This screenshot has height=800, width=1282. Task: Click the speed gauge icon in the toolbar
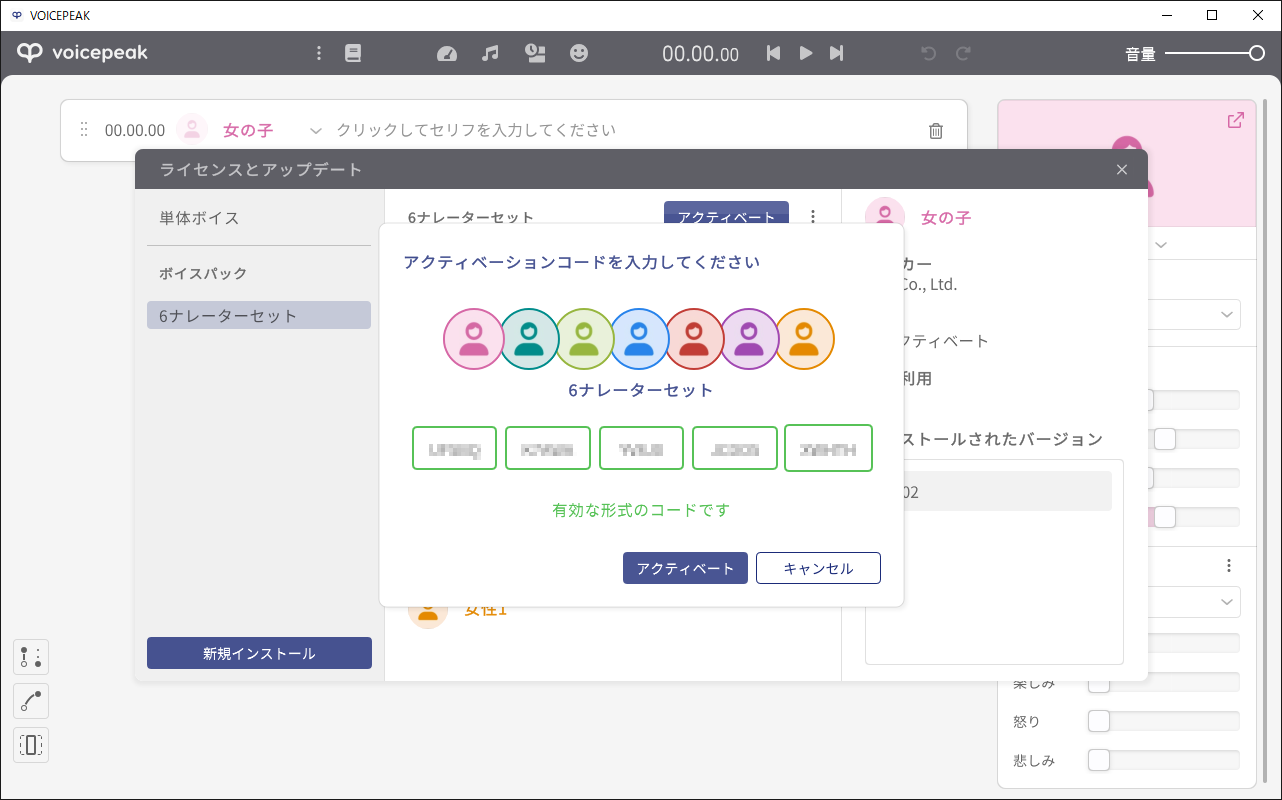447,52
